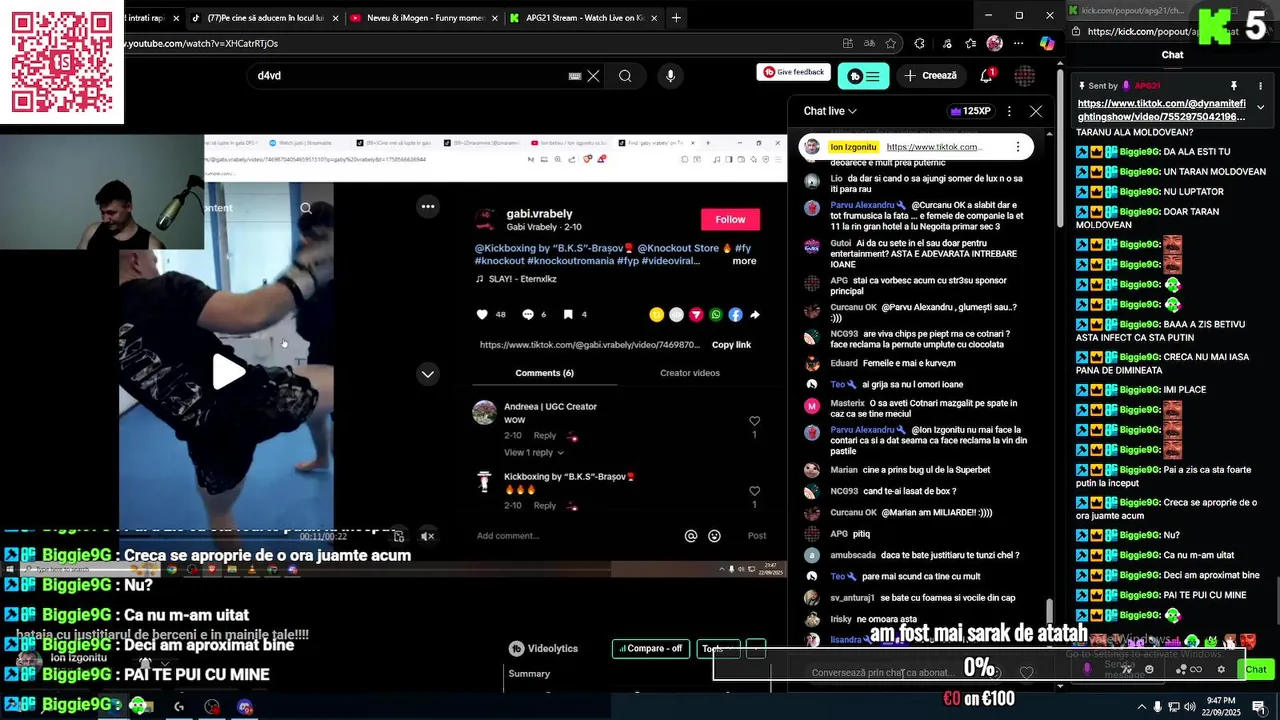Like the TikTok video heart icon
1280x720 pixels.
point(482,314)
